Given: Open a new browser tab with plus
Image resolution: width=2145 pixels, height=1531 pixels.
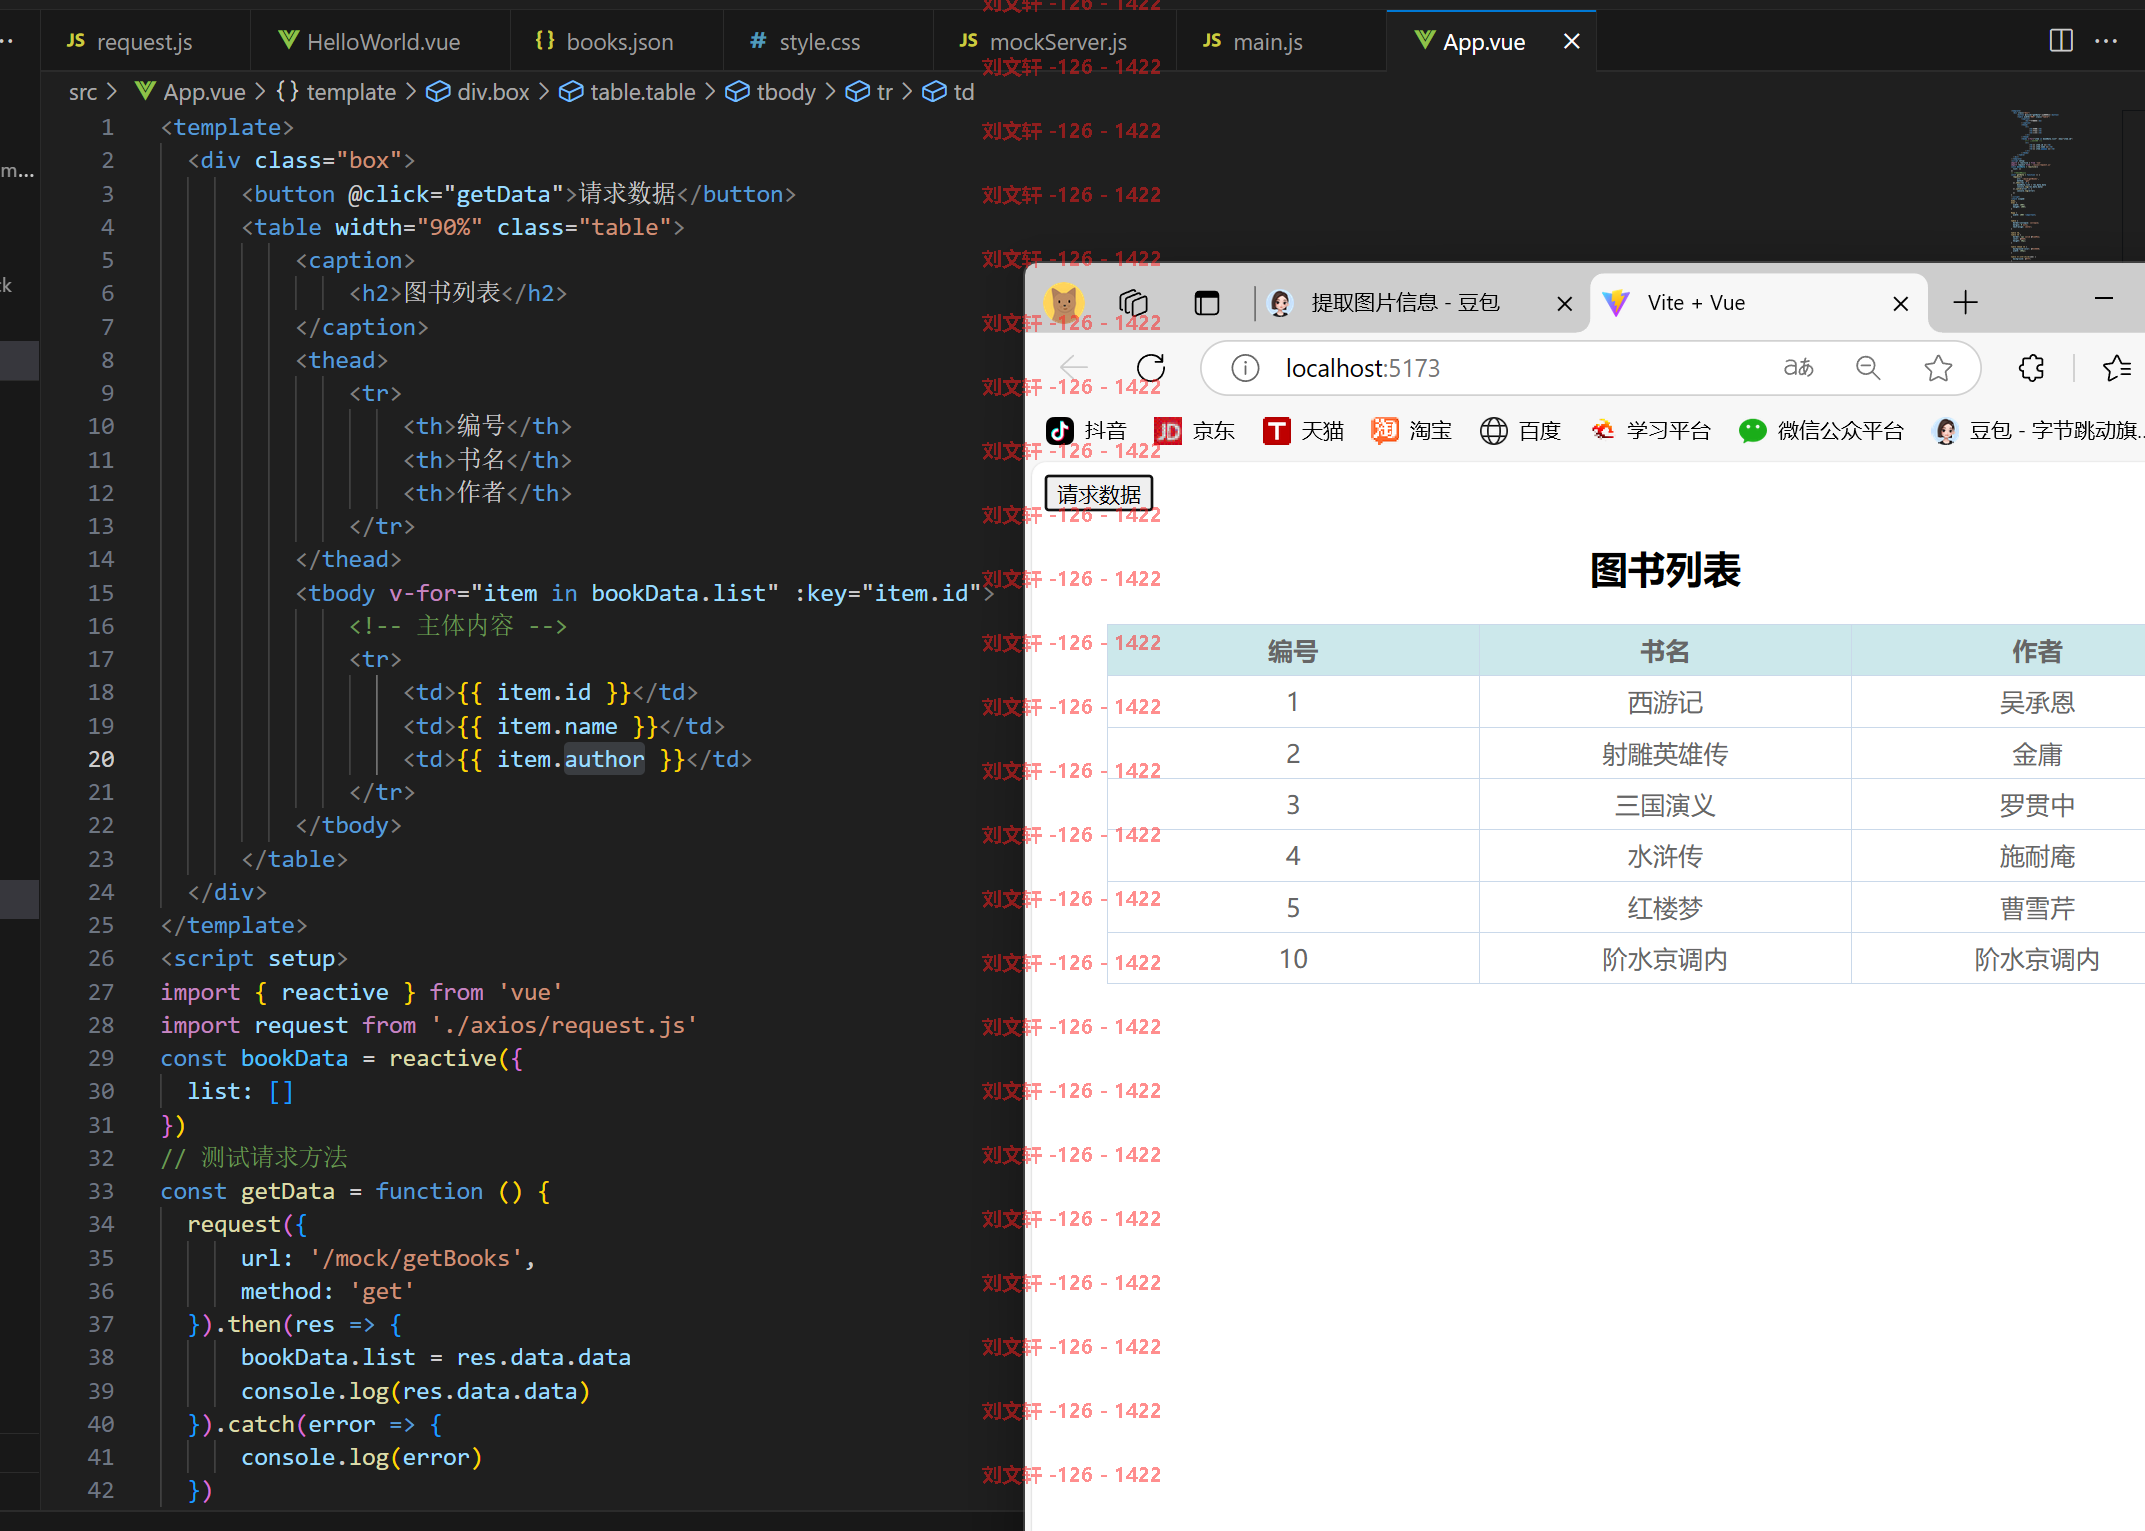Looking at the screenshot, I should point(1966,302).
